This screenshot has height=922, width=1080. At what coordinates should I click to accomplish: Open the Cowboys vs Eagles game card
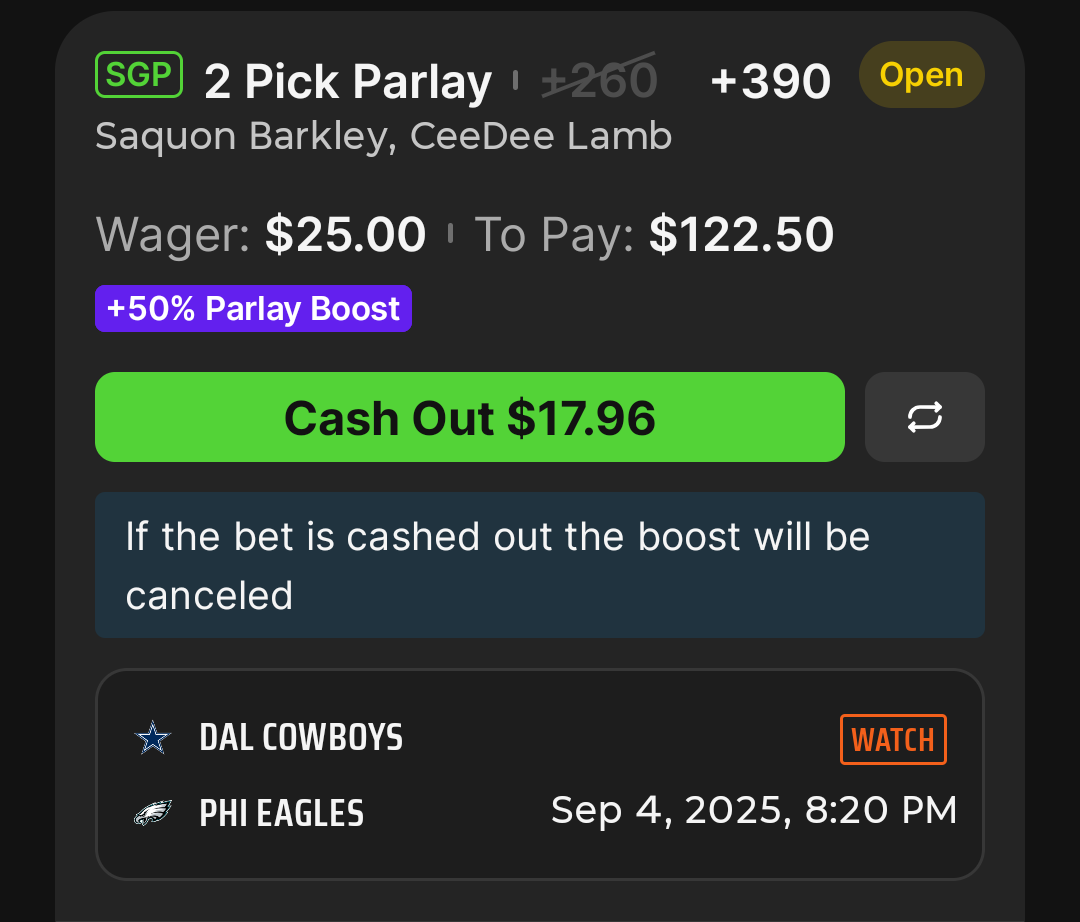(540, 775)
